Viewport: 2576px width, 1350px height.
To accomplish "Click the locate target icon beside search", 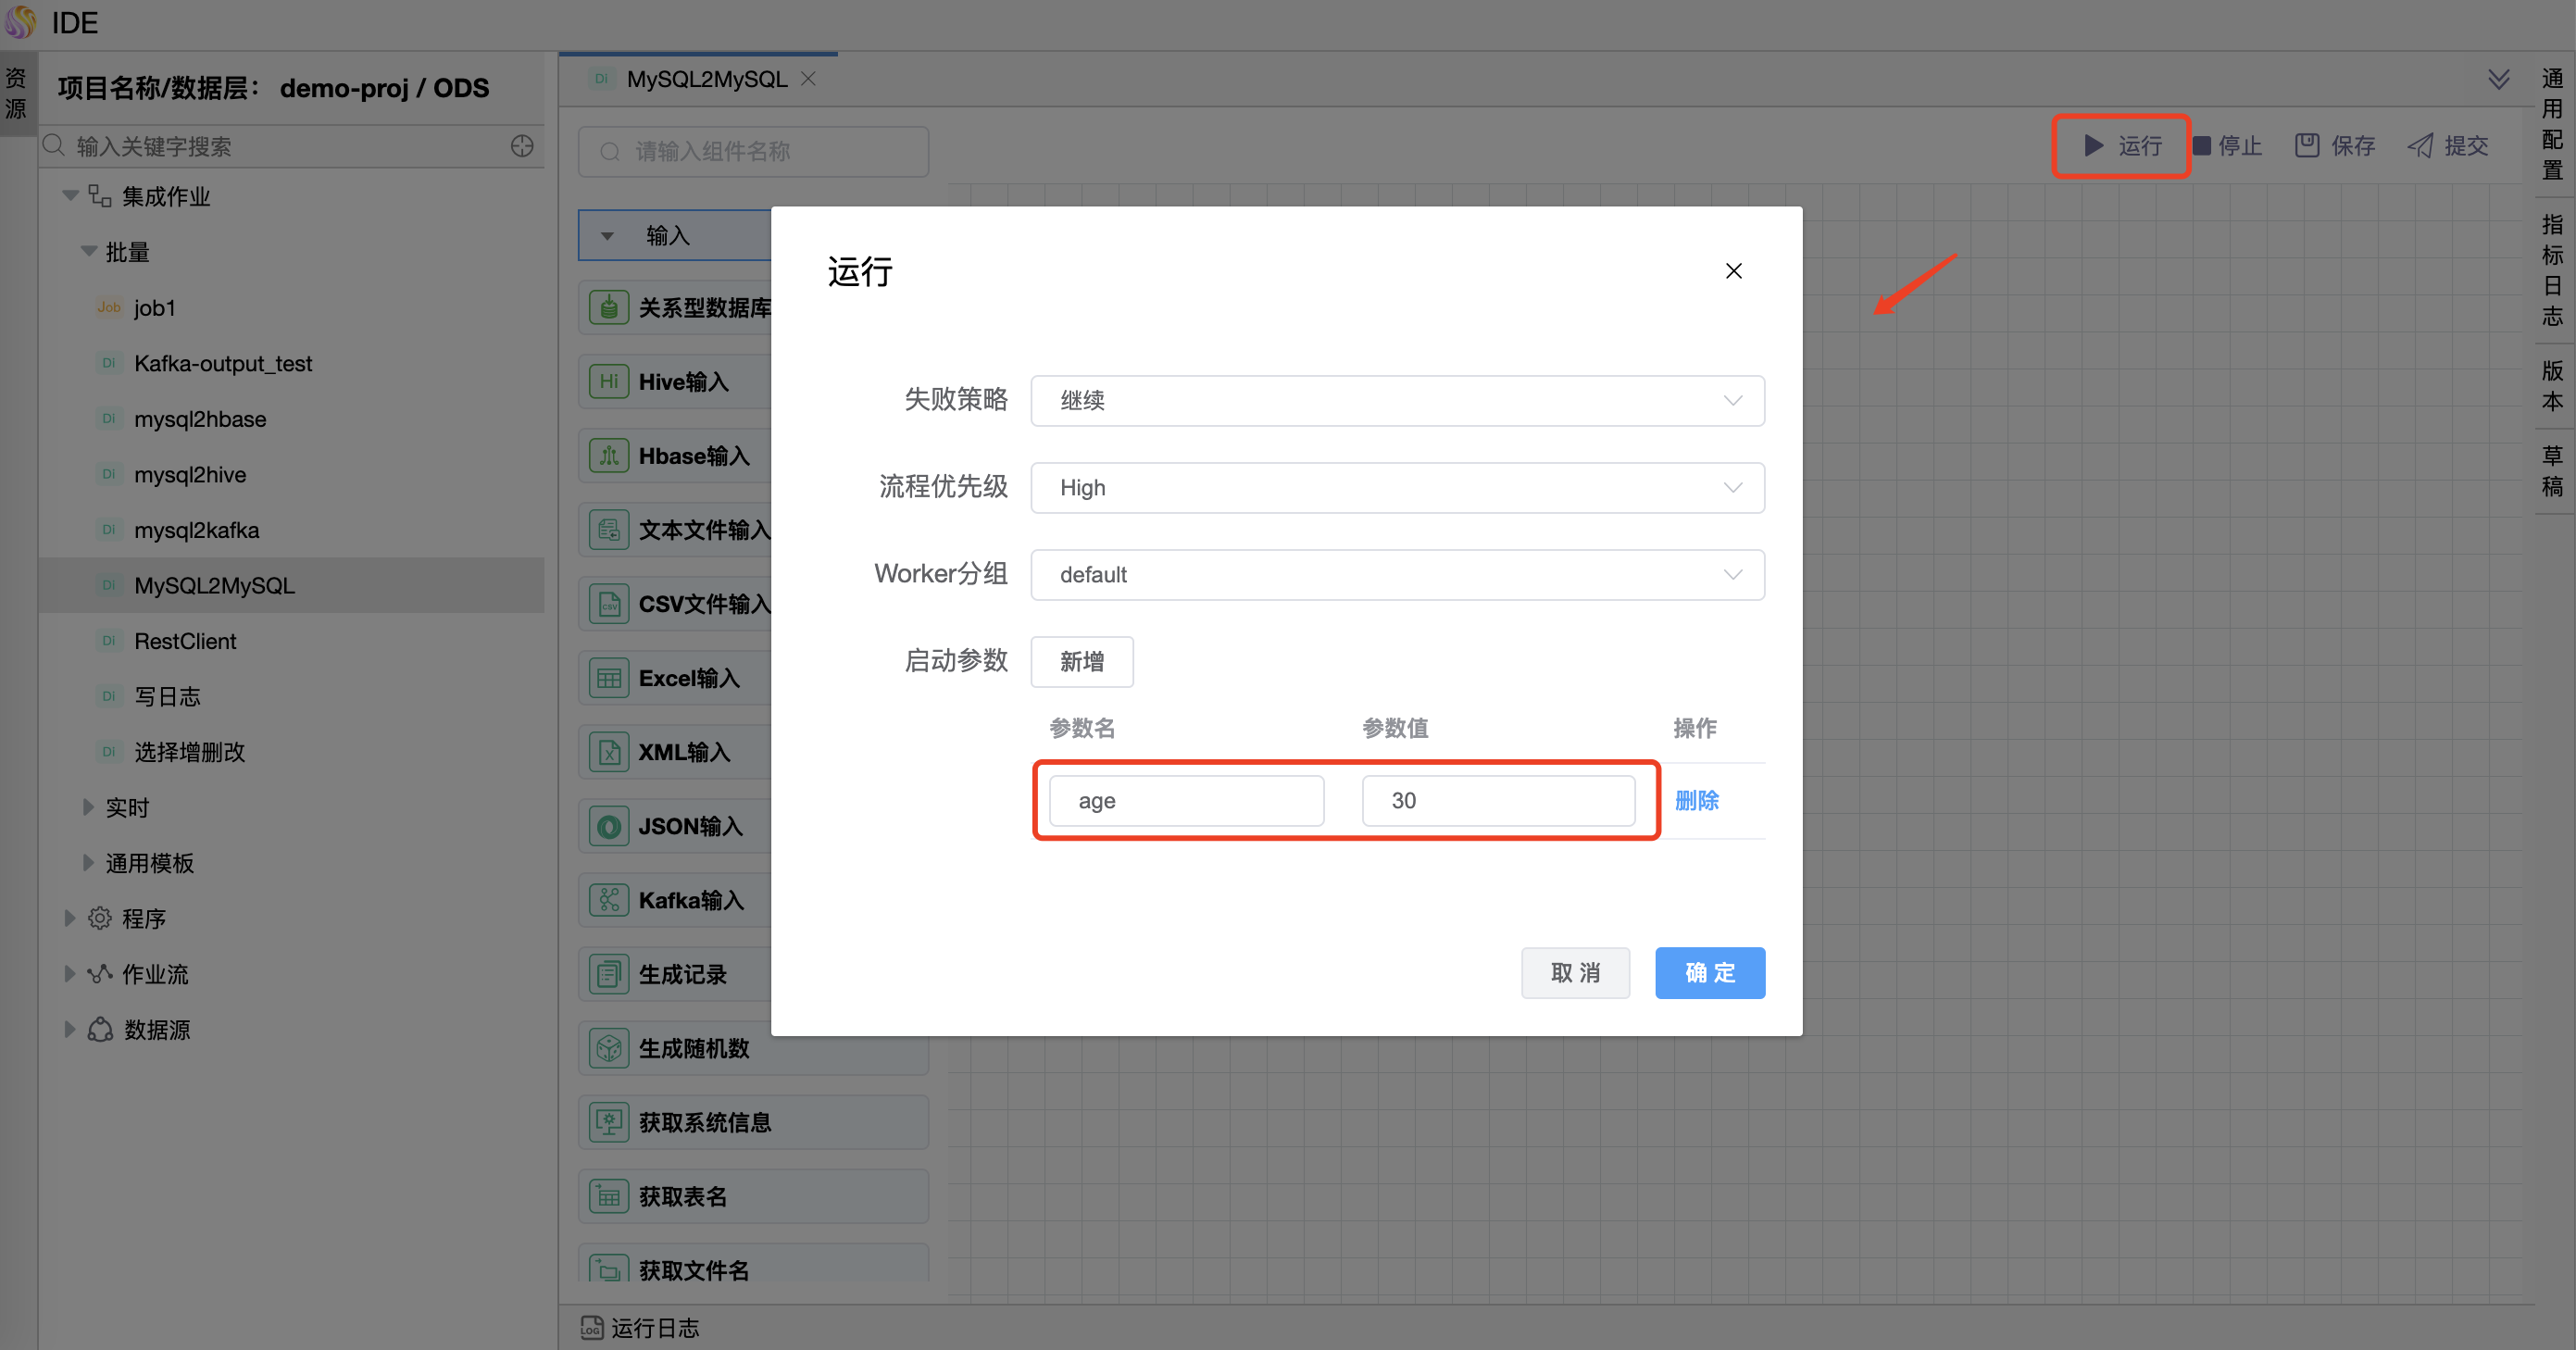I will point(521,146).
